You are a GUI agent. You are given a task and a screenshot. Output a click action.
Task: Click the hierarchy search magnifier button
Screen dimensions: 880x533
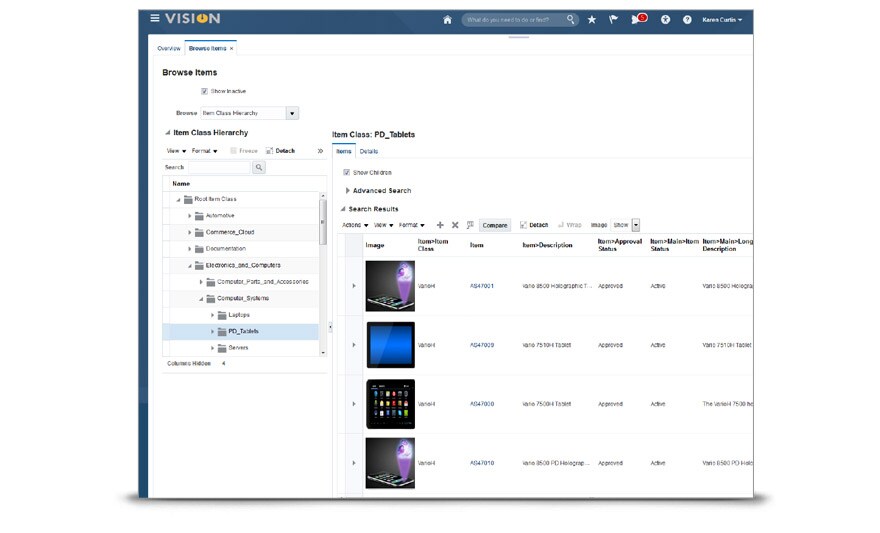(258, 168)
